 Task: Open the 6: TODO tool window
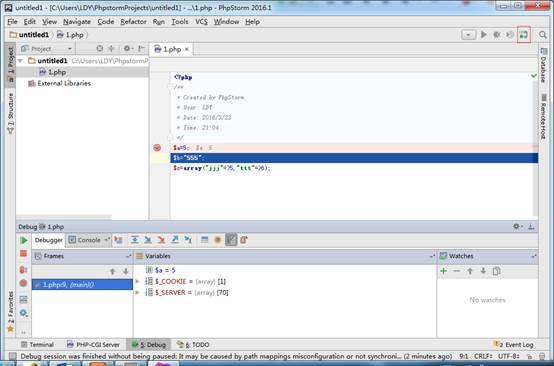193,344
